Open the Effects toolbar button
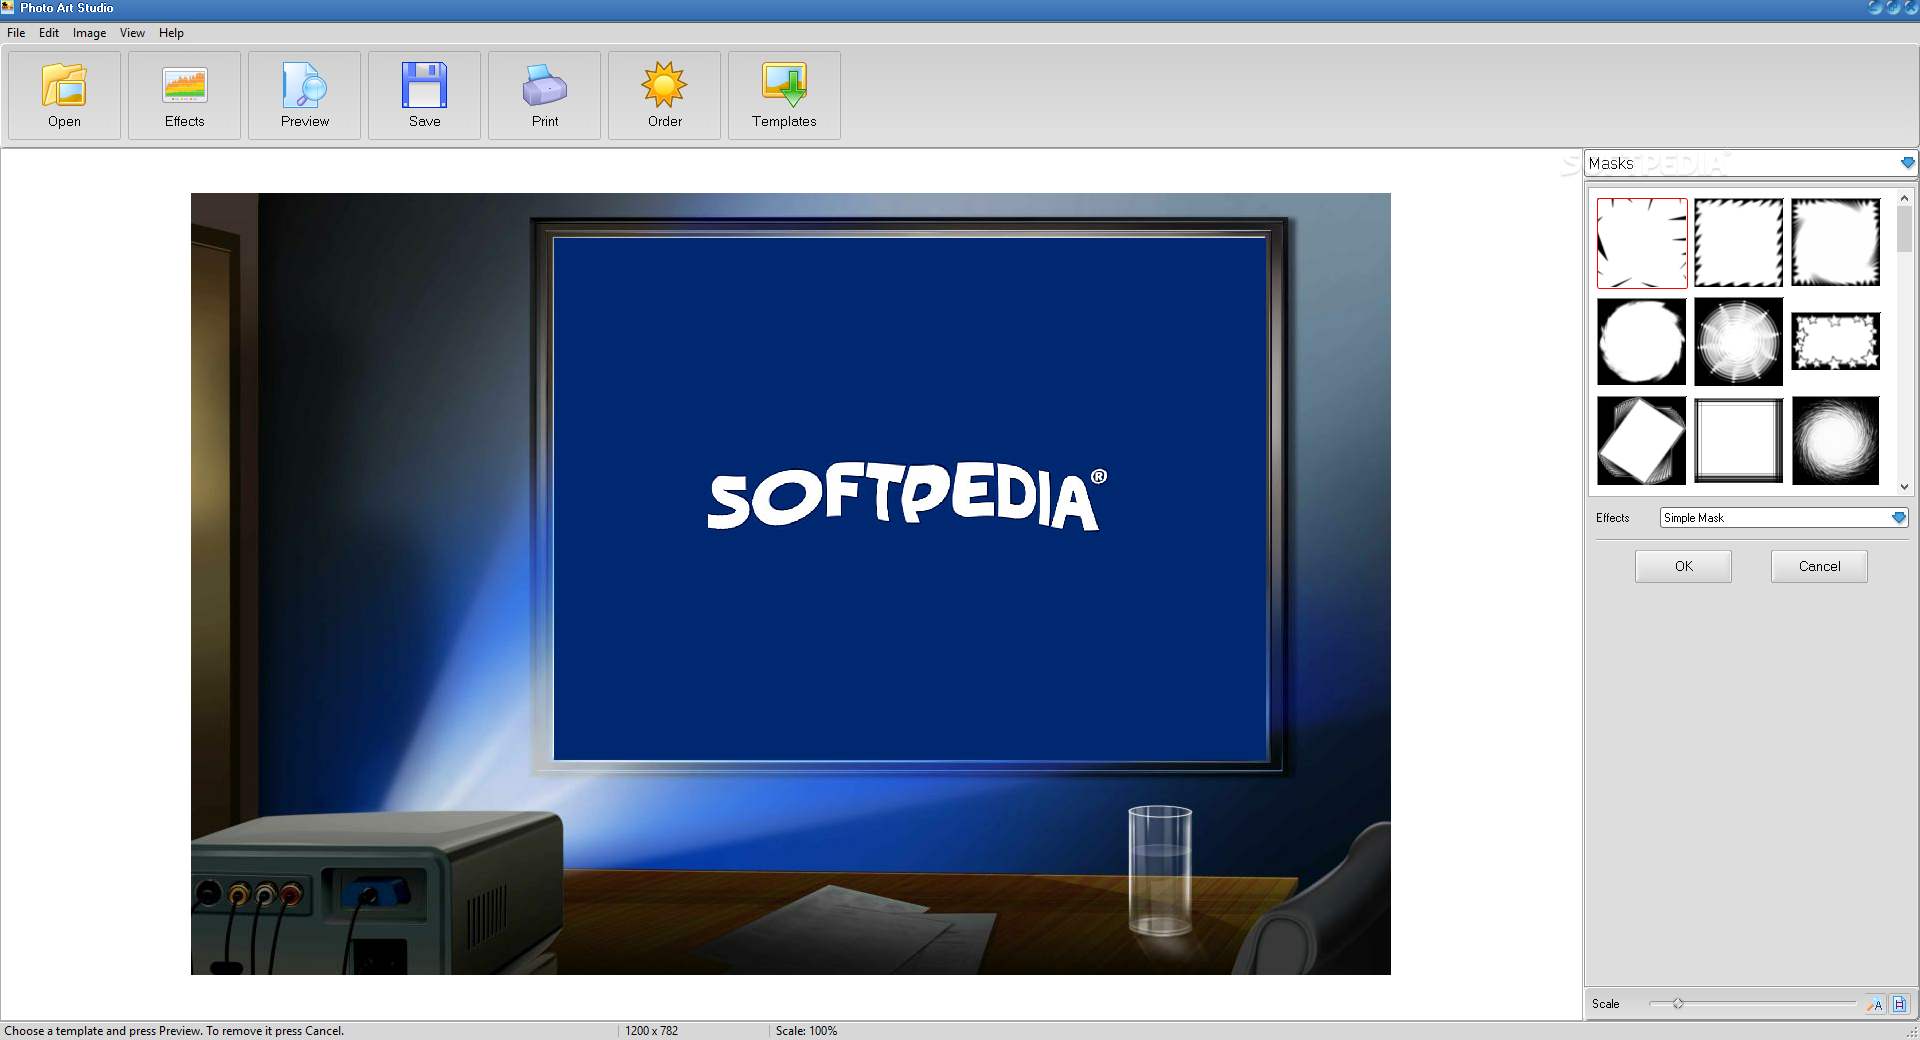 point(184,95)
